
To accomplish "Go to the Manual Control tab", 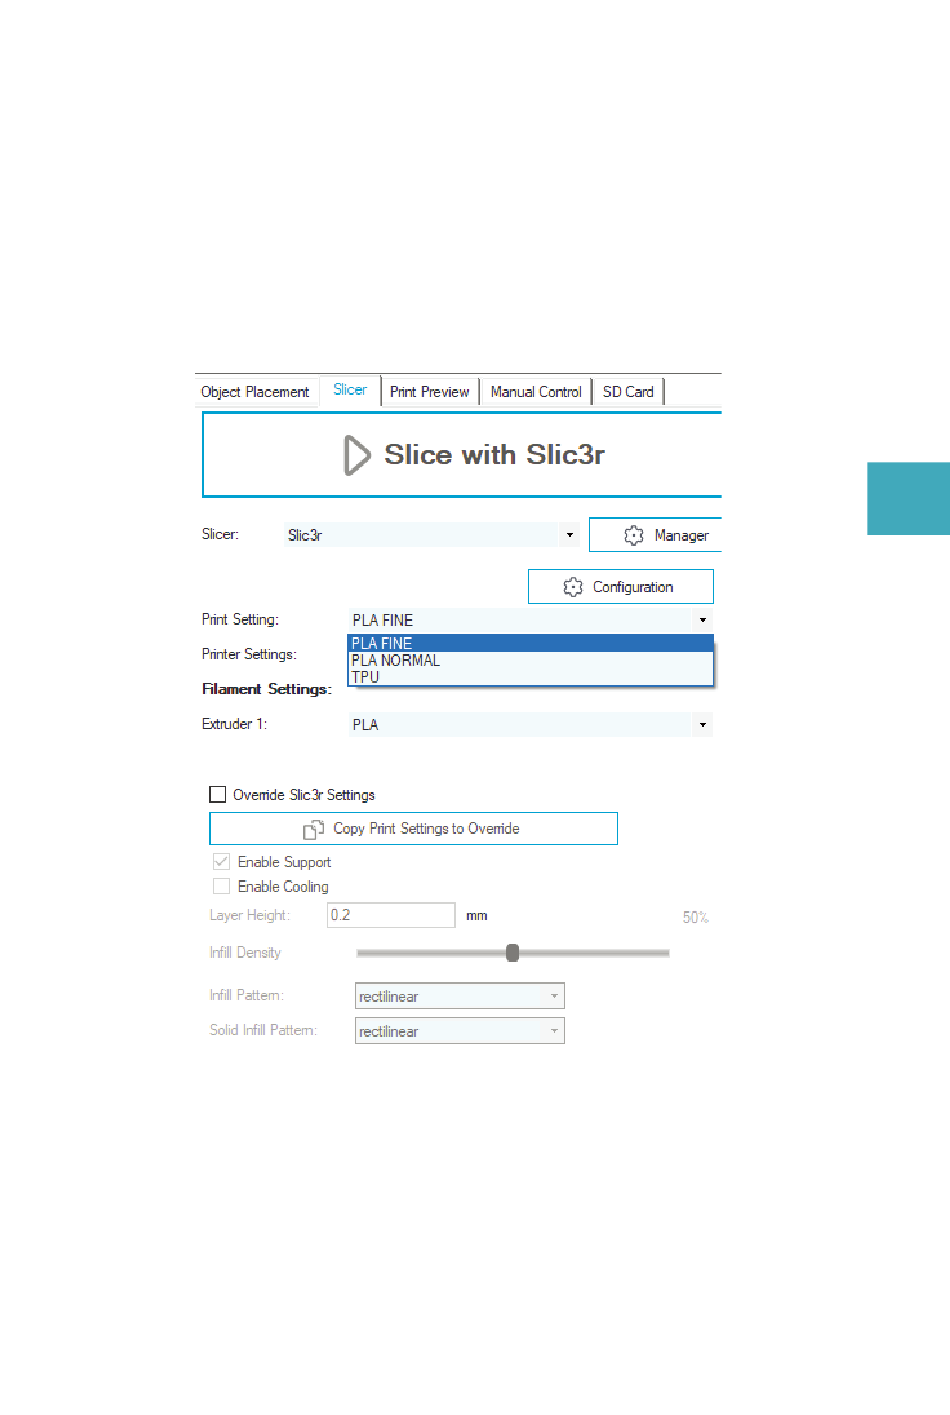I will (536, 392).
